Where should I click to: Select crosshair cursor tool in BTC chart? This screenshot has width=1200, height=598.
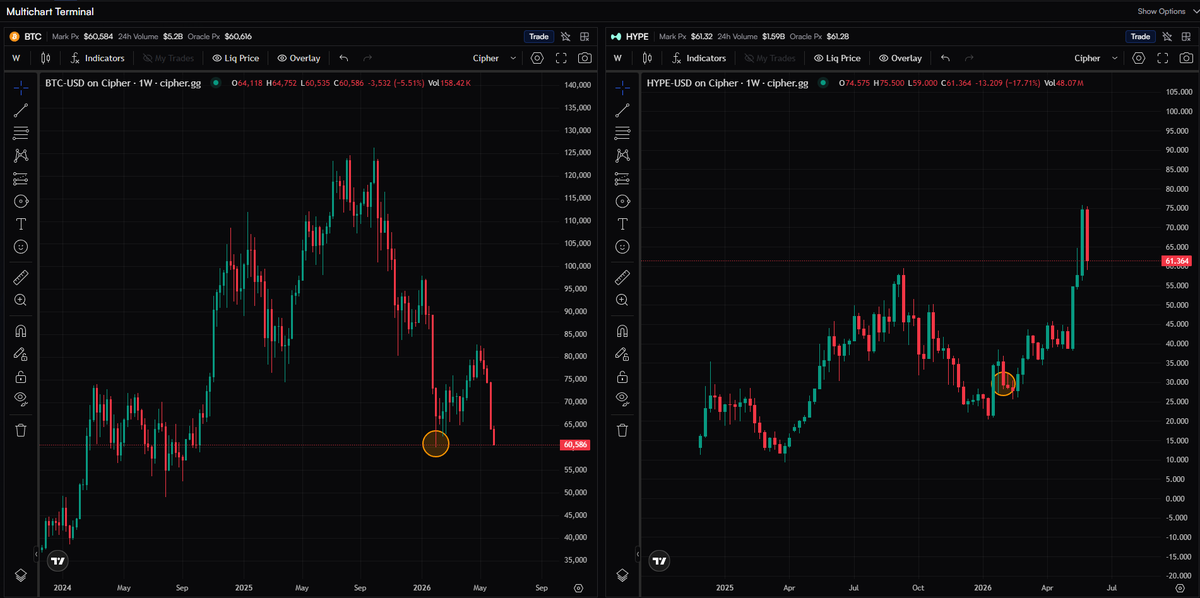(x=20, y=87)
